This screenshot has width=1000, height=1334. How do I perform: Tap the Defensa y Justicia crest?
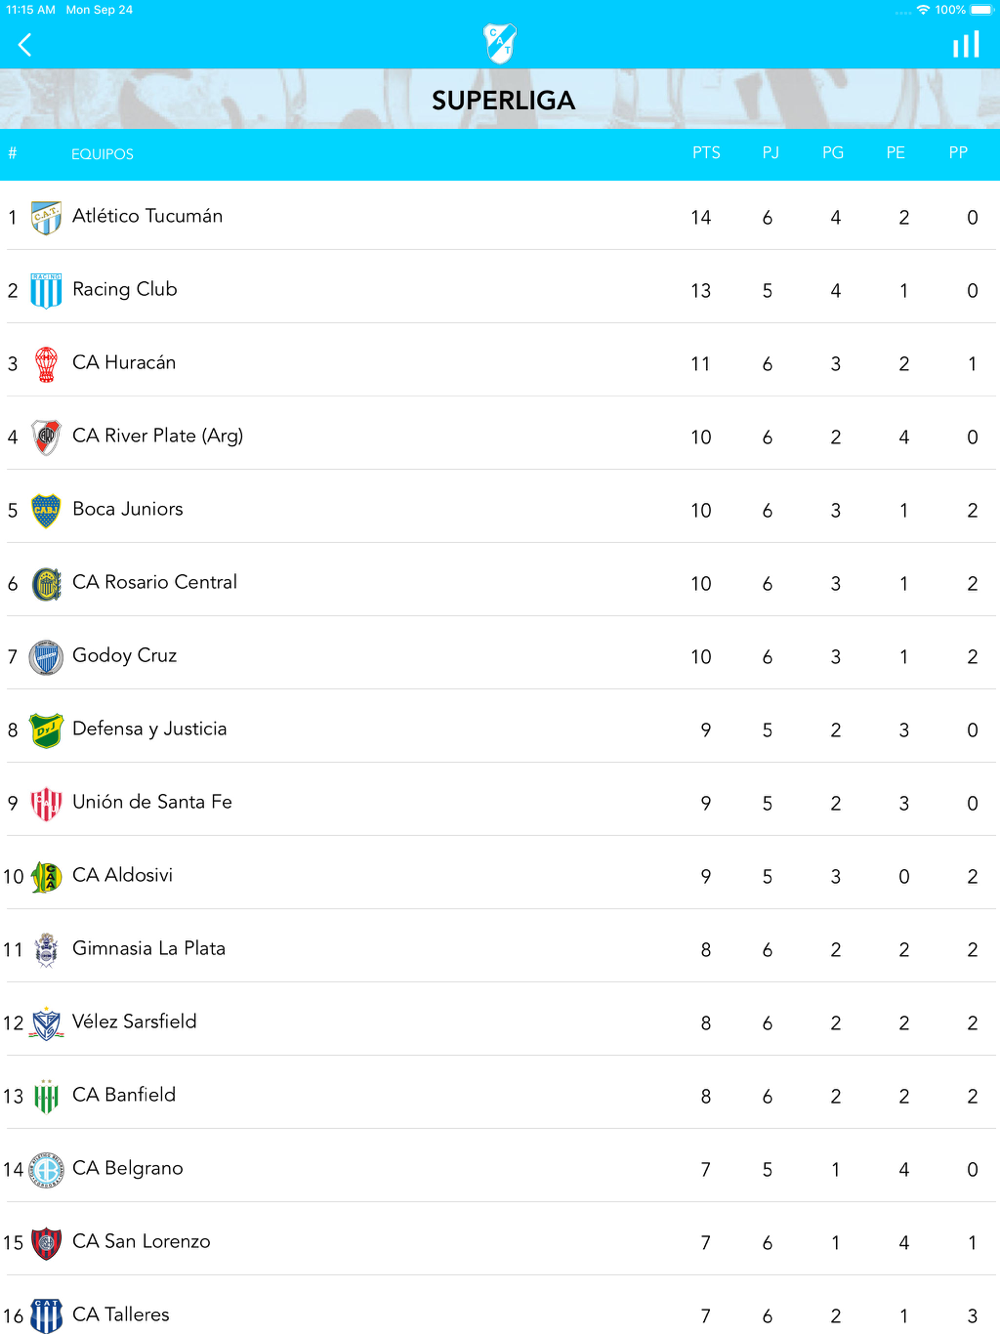click(46, 730)
